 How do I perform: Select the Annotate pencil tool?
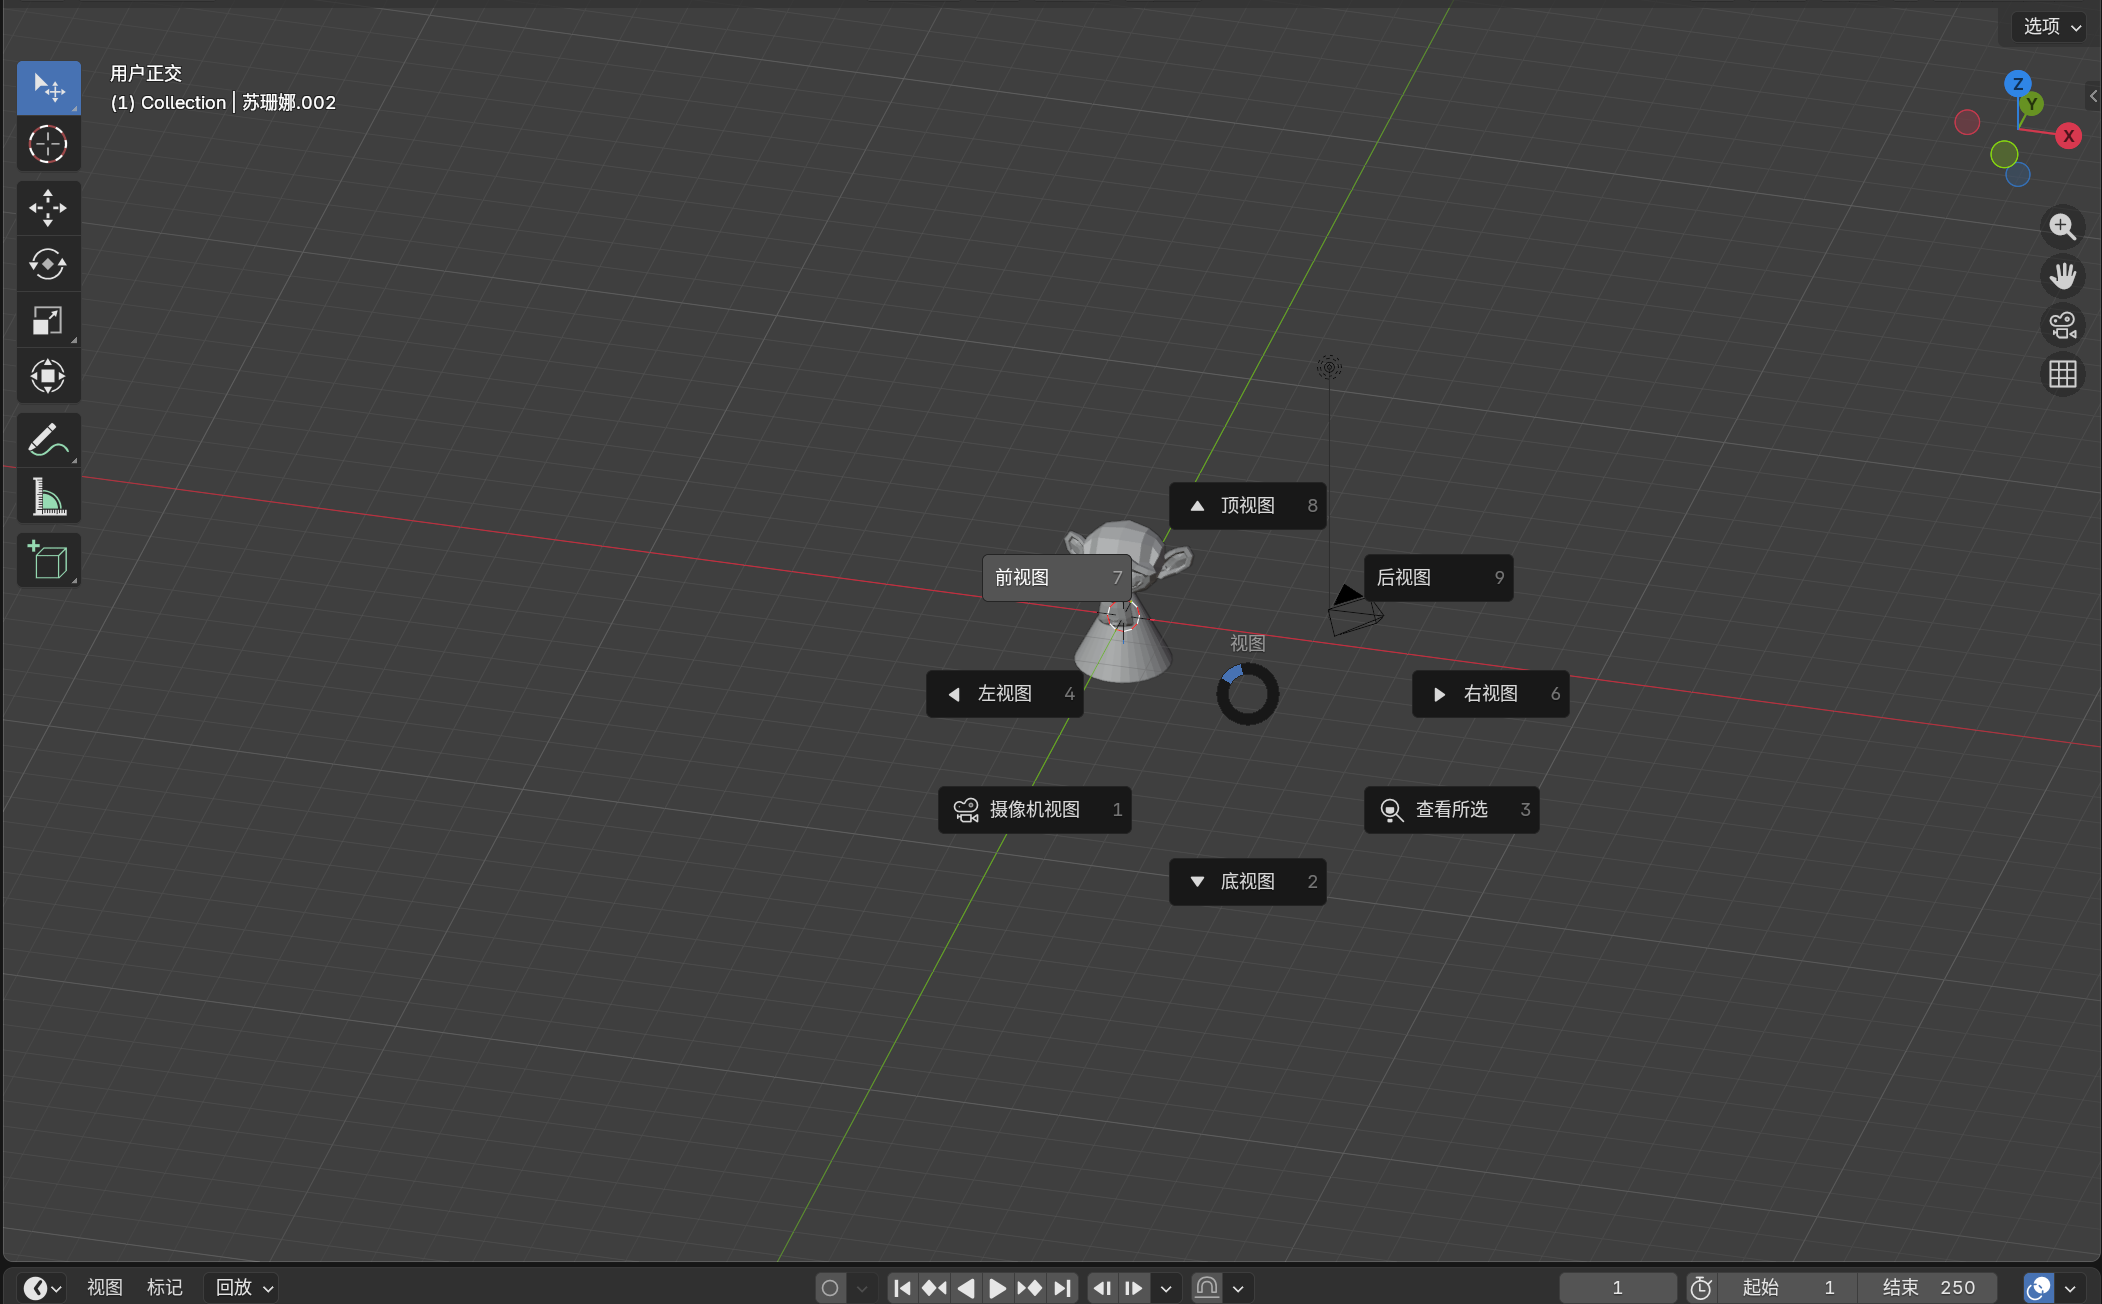[48, 439]
